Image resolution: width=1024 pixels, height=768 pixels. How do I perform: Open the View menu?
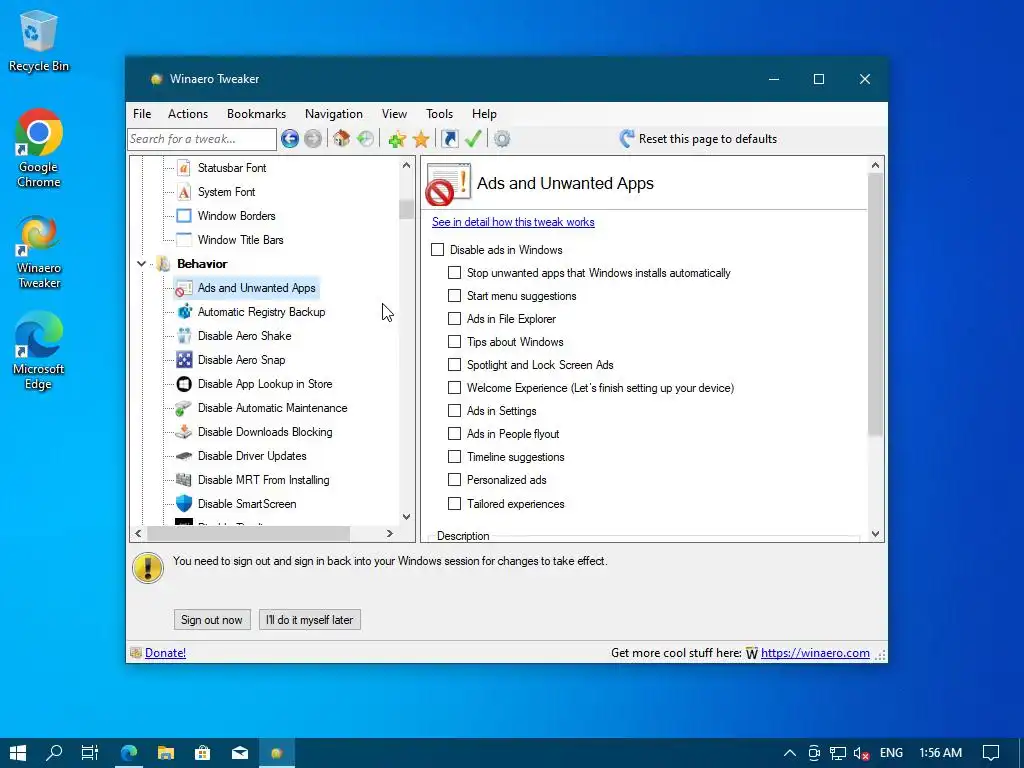[x=394, y=114]
